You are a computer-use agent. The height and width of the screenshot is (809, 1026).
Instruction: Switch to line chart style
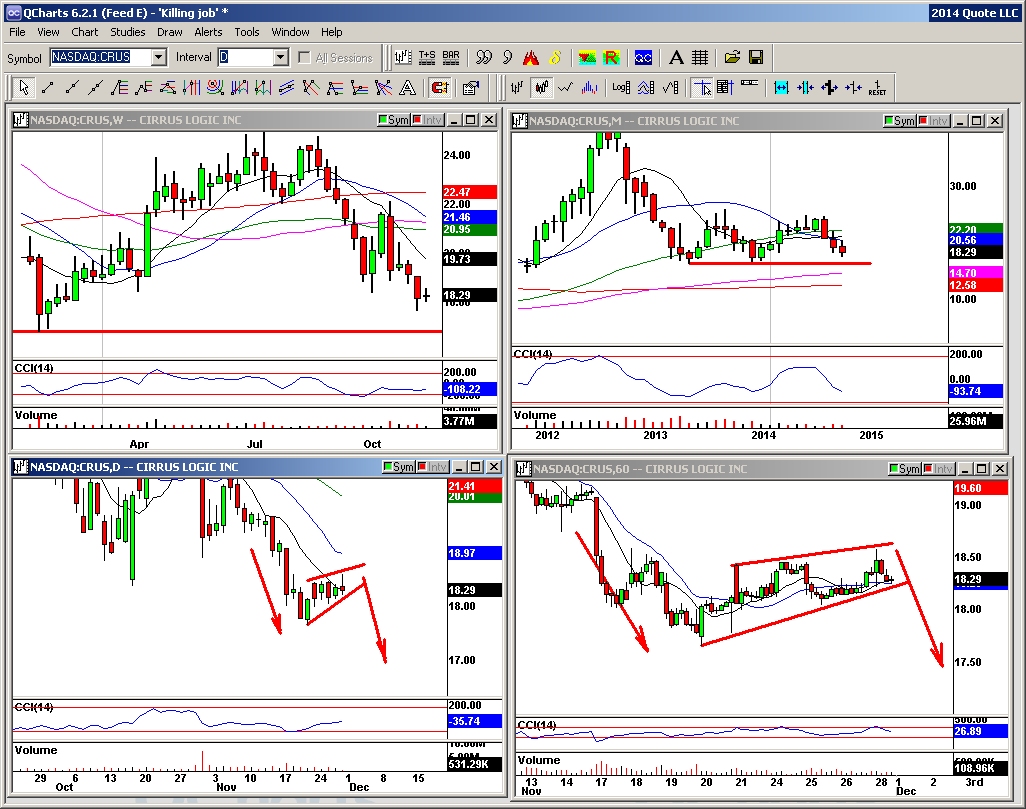pos(565,87)
